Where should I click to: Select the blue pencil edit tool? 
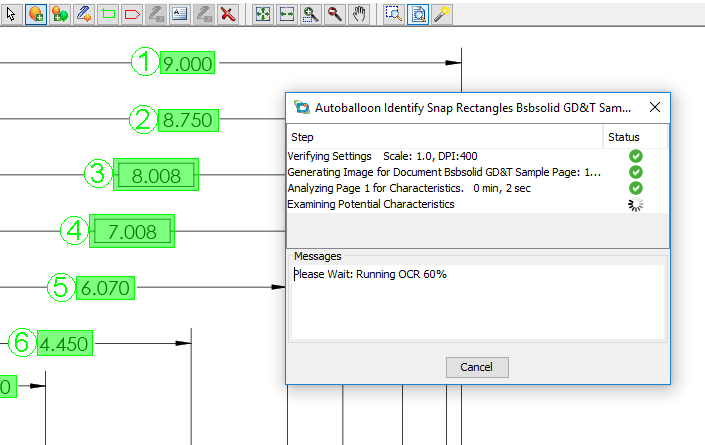click(x=84, y=14)
